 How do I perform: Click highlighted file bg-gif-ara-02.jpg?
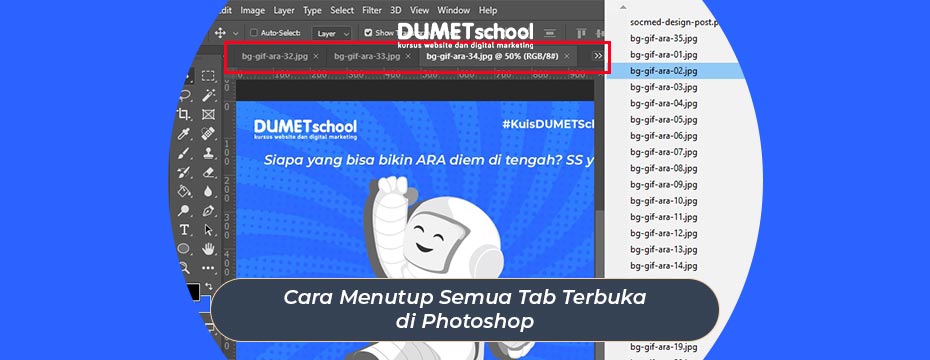(x=664, y=71)
